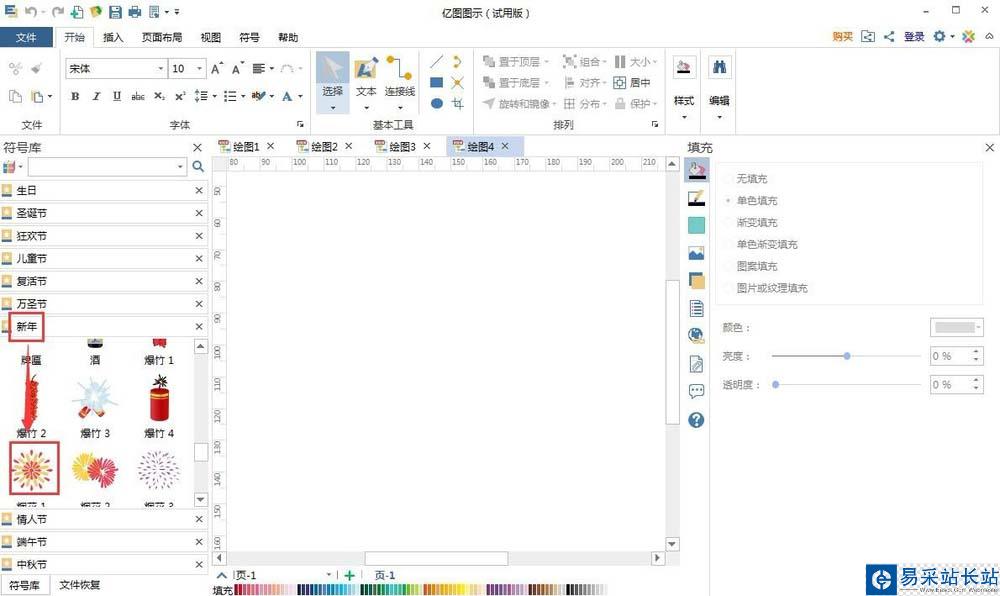Open the layers panel icon
The height and width of the screenshot is (596, 1000).
(696, 280)
